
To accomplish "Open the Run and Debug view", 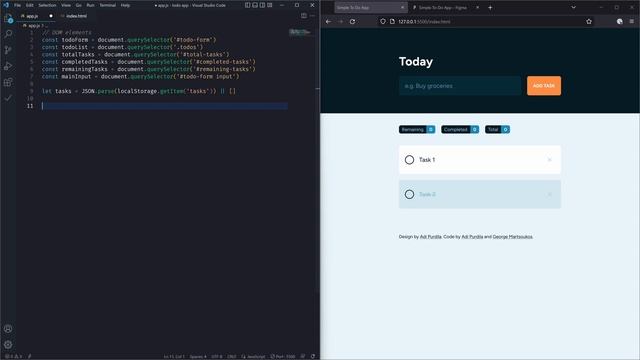I will [x=8, y=66].
